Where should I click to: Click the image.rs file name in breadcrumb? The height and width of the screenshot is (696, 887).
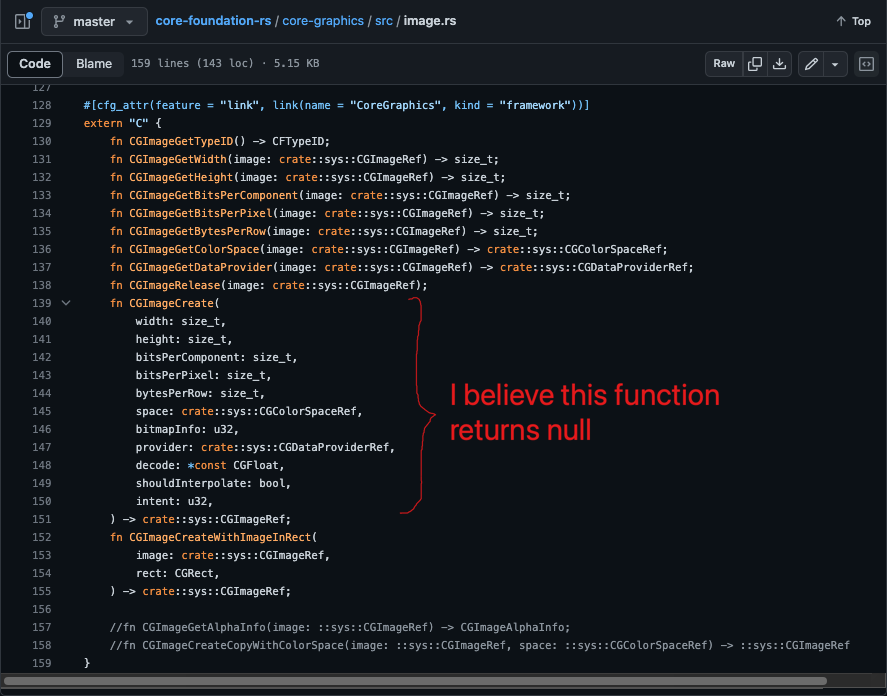coord(430,21)
